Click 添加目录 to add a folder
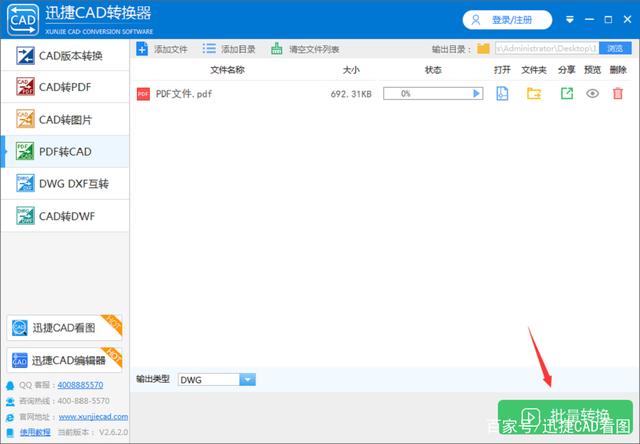The image size is (640, 444). (x=229, y=49)
